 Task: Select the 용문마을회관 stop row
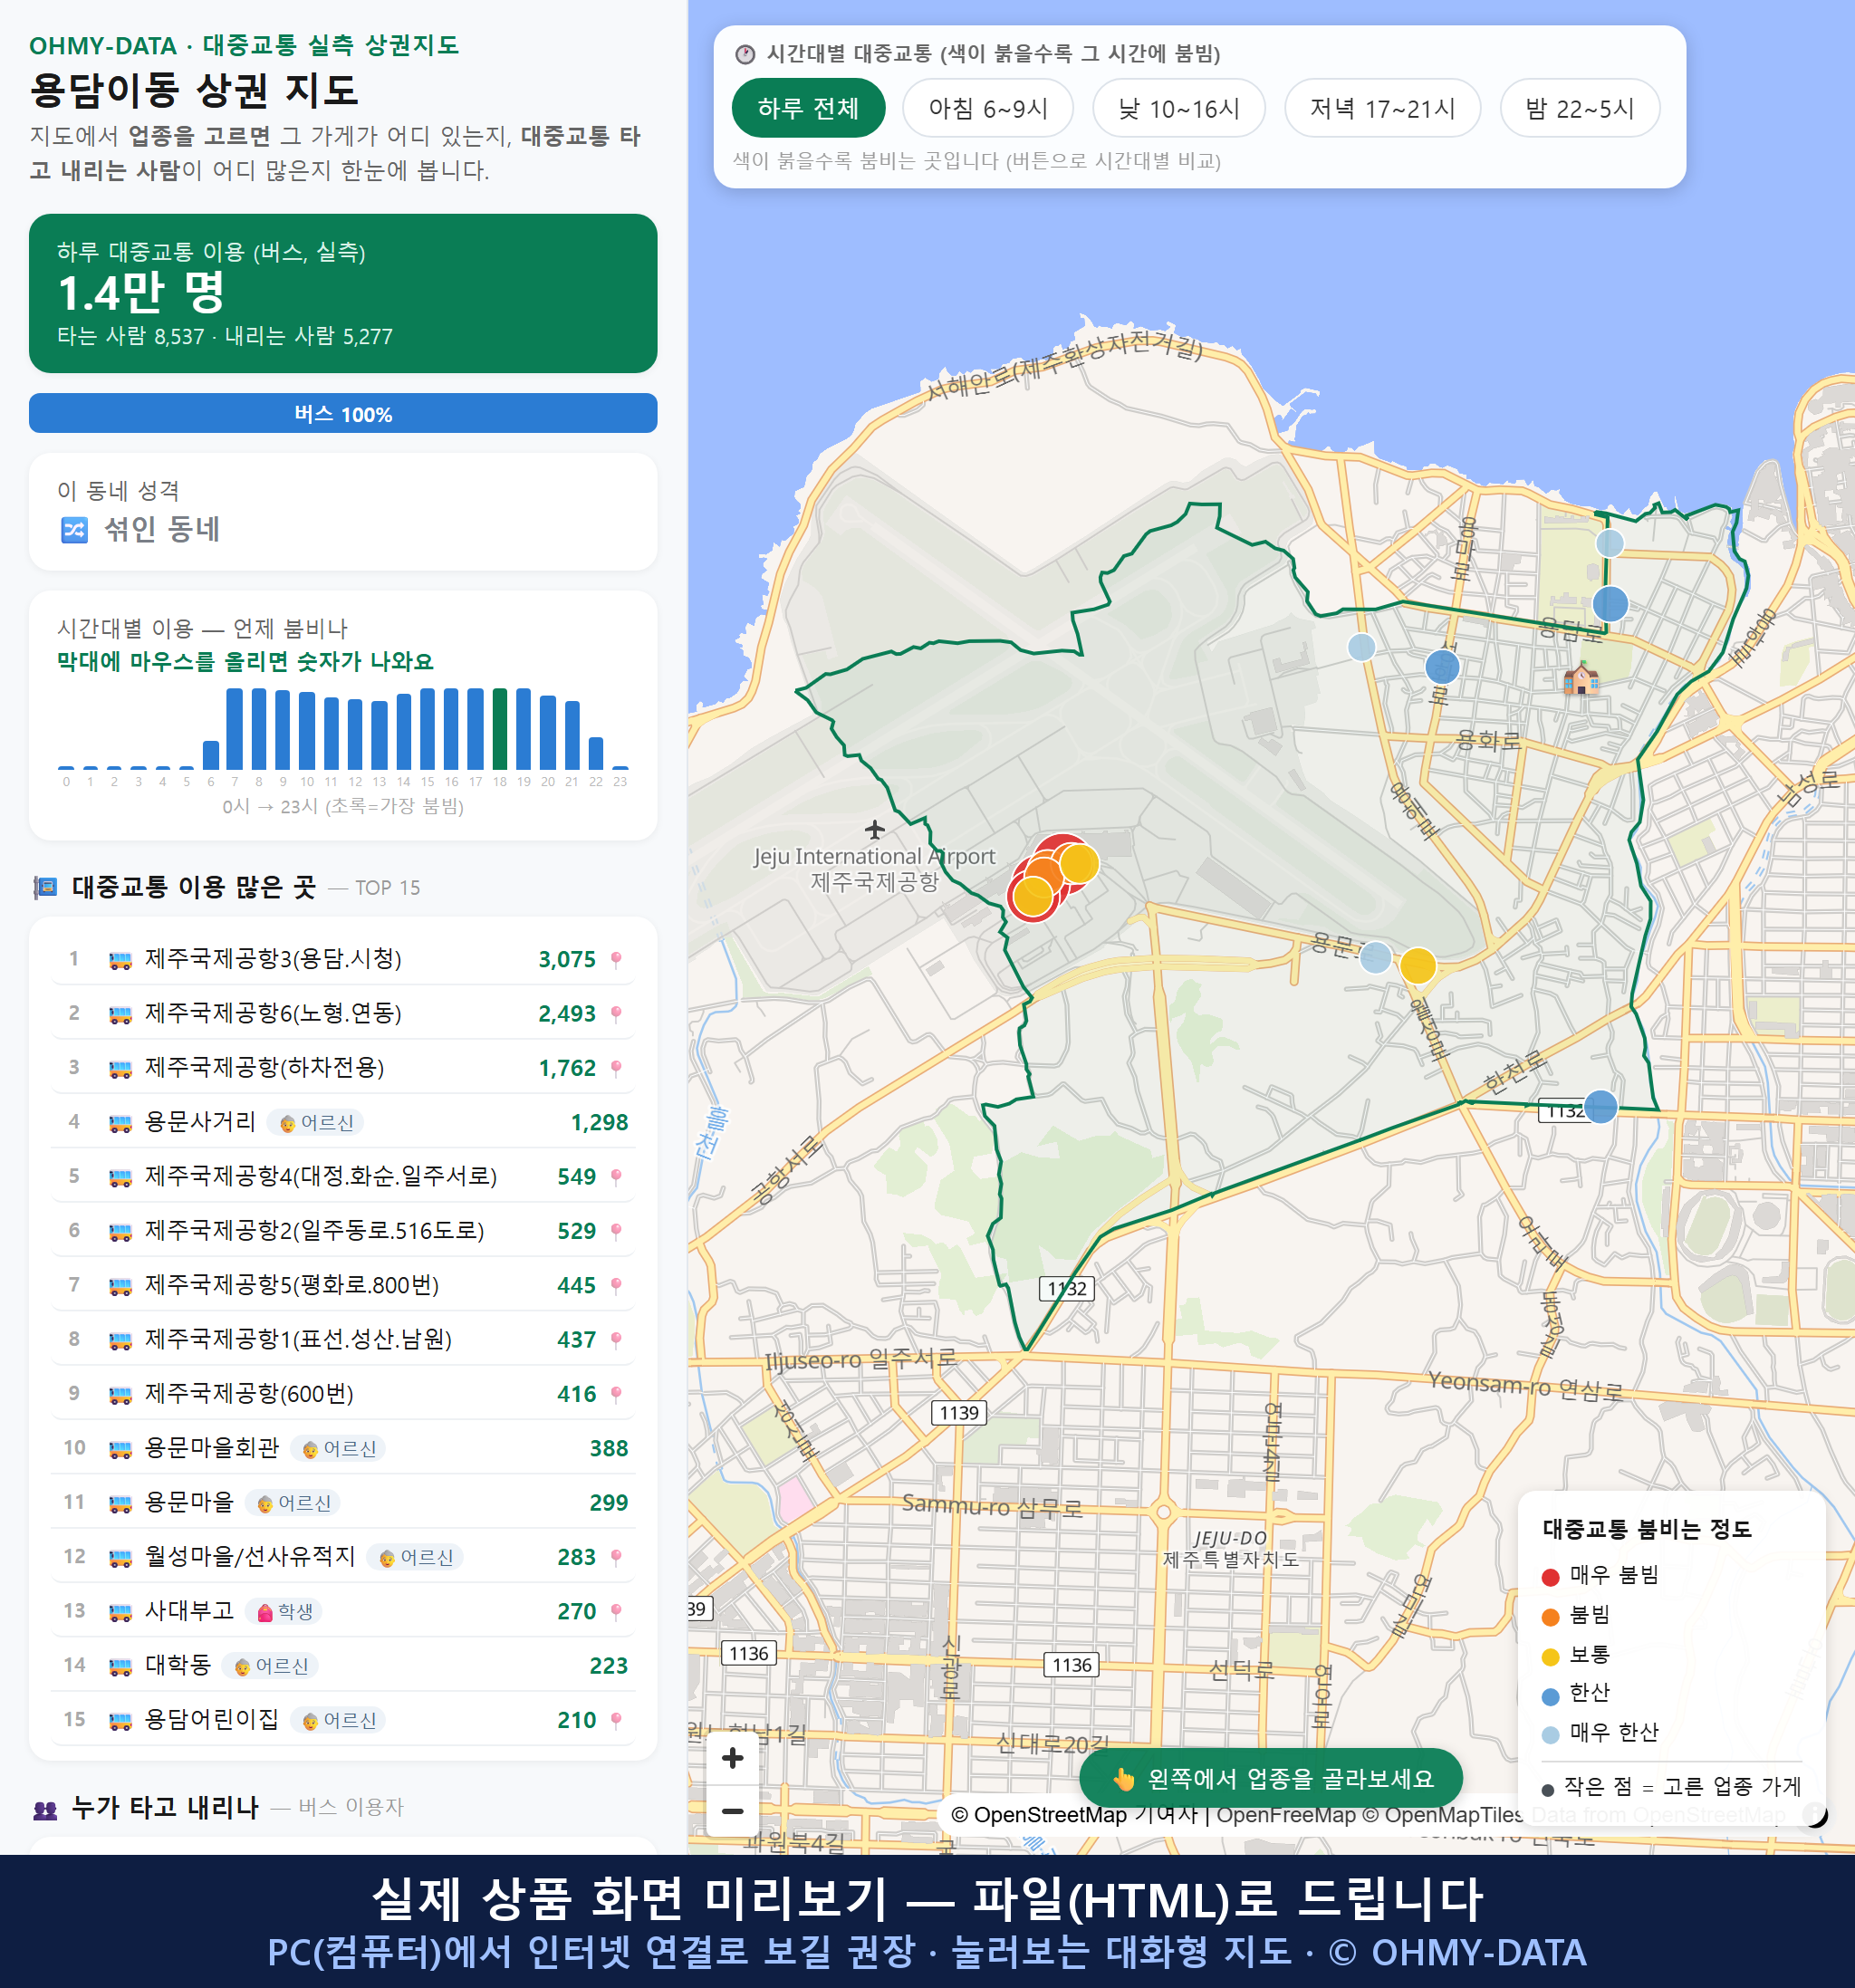coord(343,1448)
